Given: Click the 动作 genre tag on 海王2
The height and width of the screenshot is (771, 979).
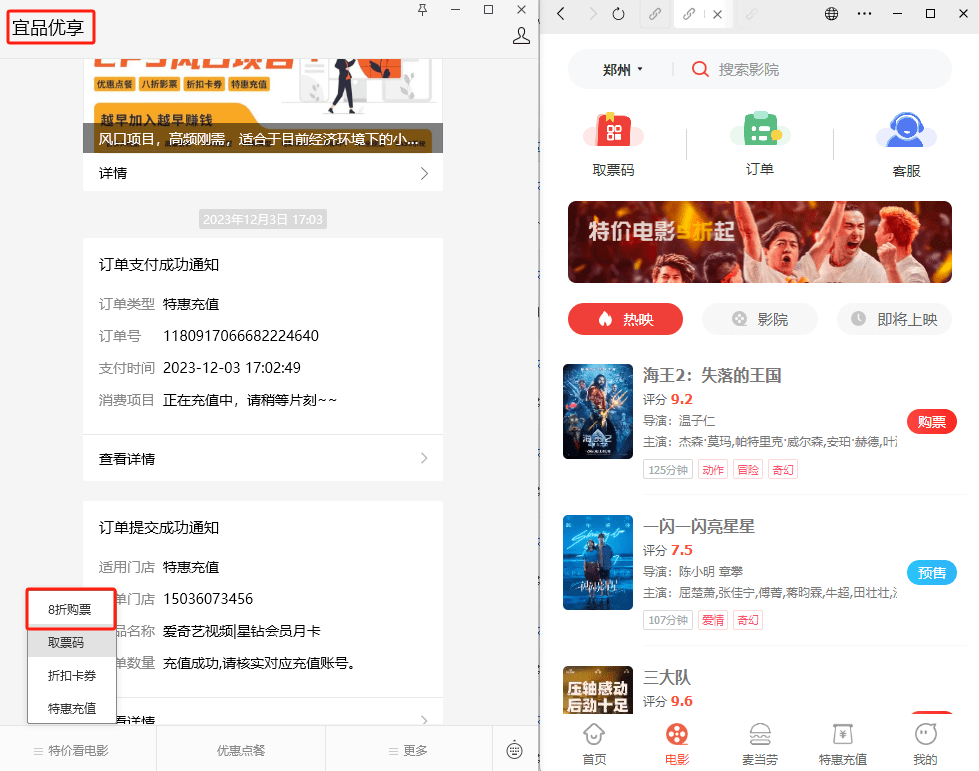Looking at the screenshot, I should point(713,470).
